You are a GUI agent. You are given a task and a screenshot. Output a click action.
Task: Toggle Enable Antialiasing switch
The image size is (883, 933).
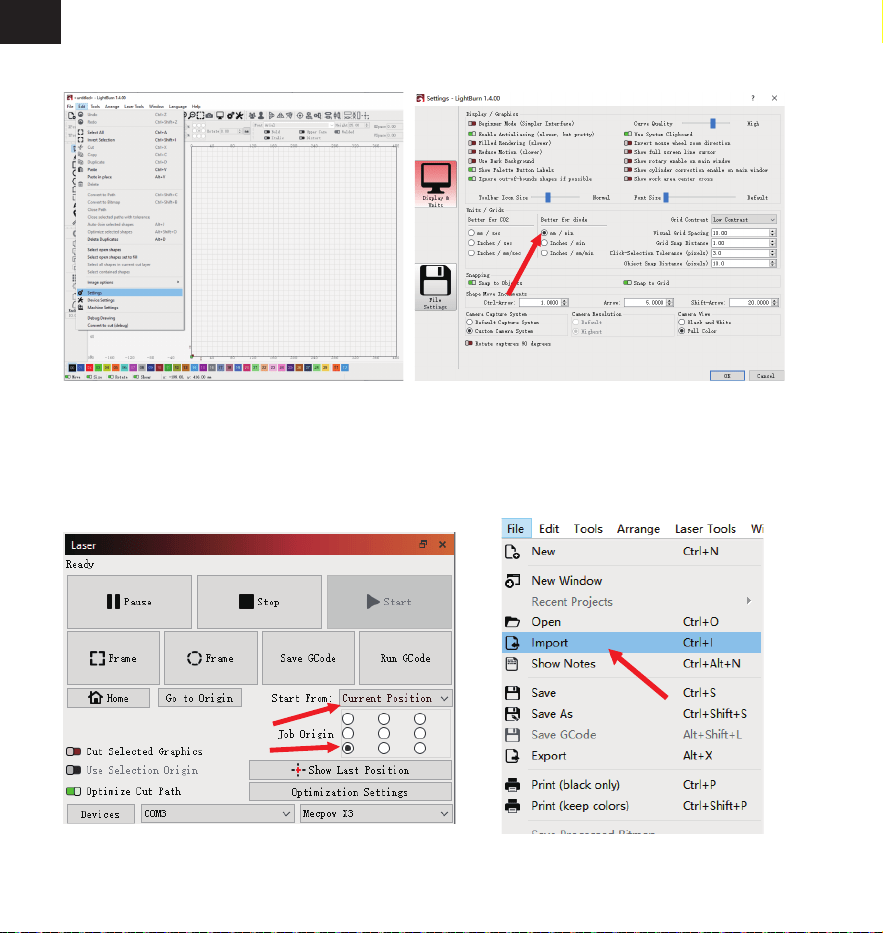pyautogui.click(x=472, y=134)
